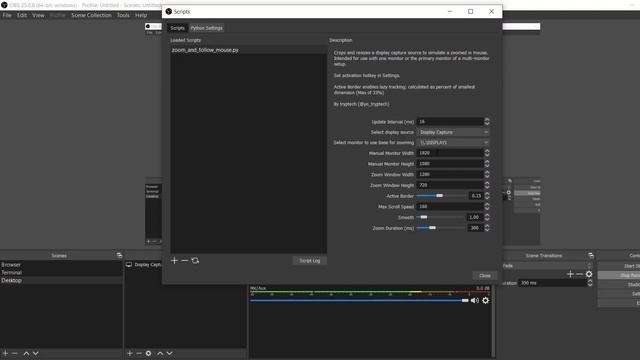This screenshot has width=640, height=360.
Task: Click the OBS logo in the main window title bar
Action: click(x=4, y=5)
